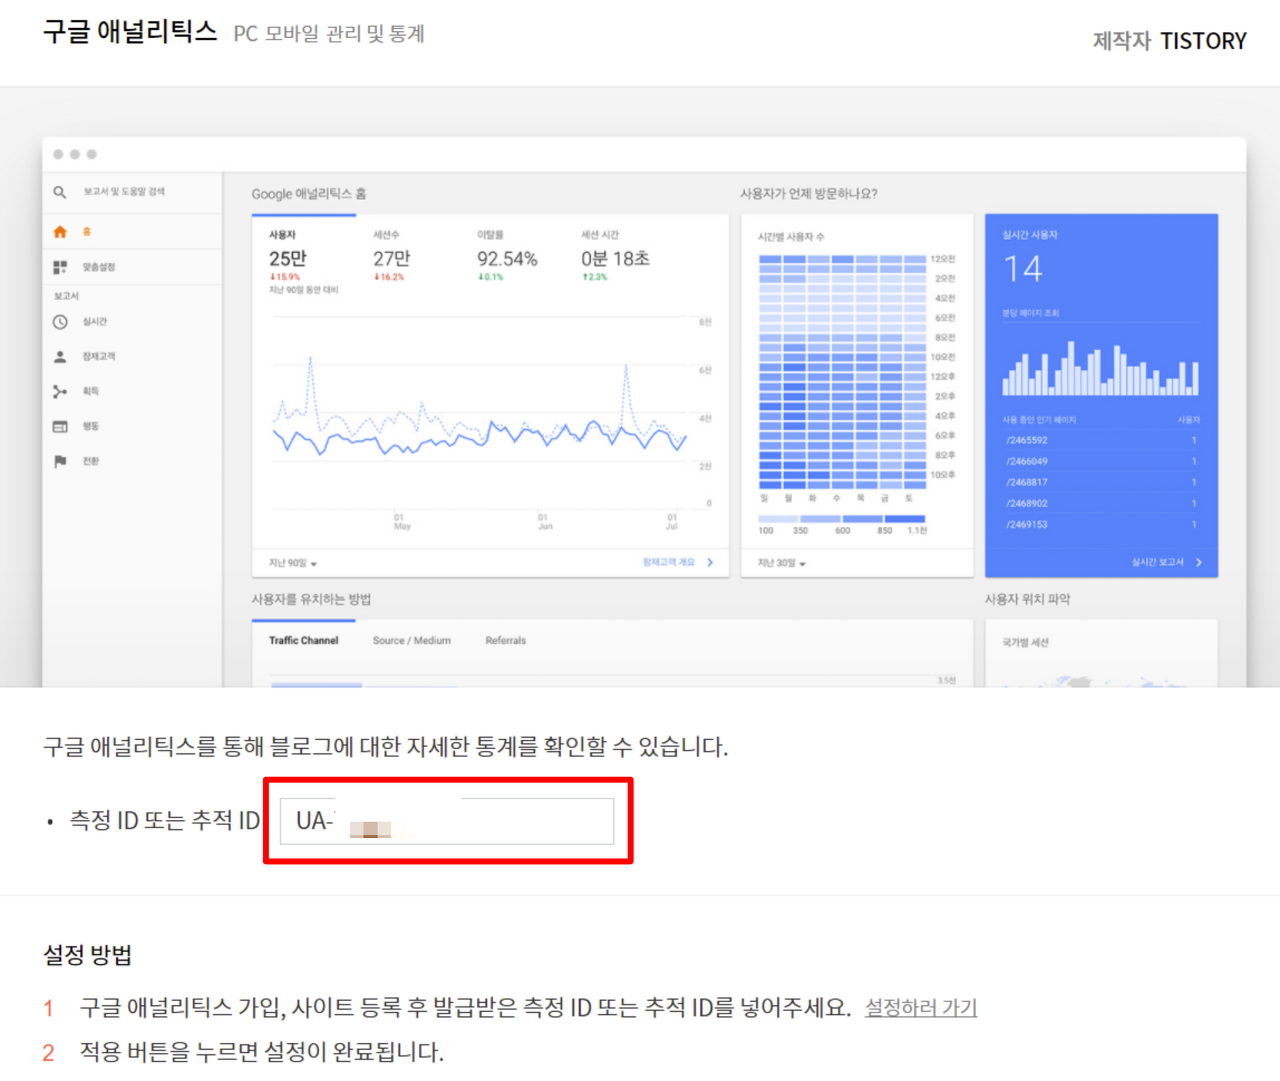
Task: Open the 잠재고객 개요 report link
Action: click(669, 563)
